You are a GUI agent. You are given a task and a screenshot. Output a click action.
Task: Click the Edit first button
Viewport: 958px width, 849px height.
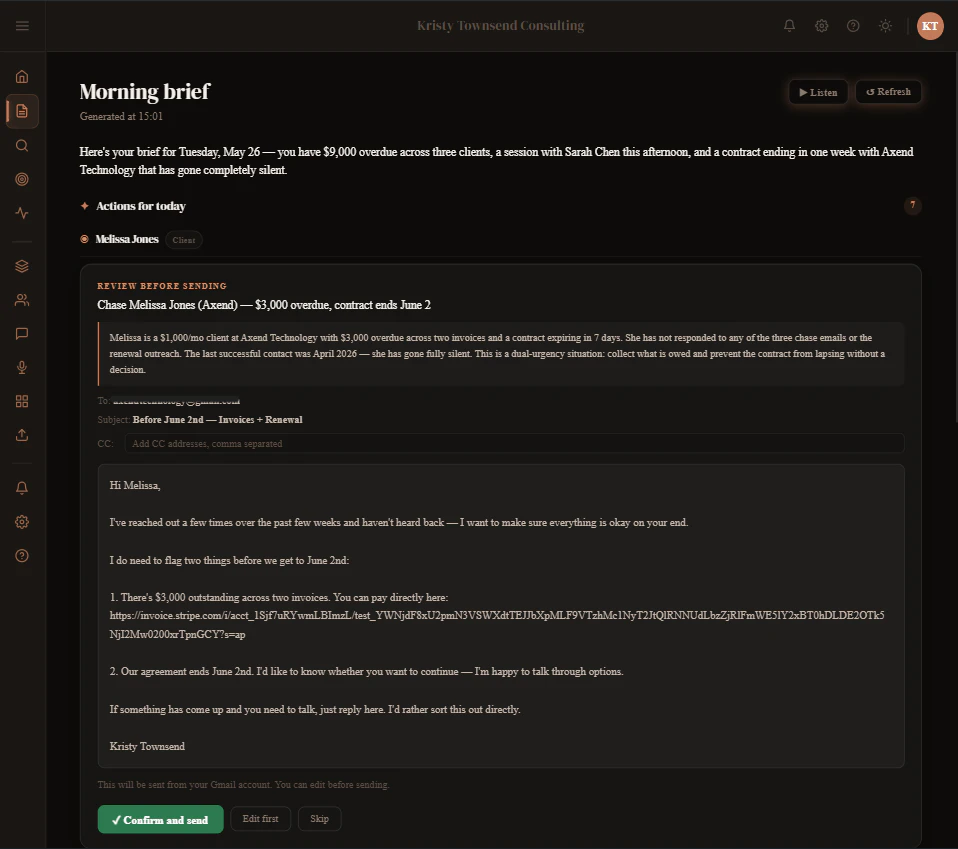point(260,819)
